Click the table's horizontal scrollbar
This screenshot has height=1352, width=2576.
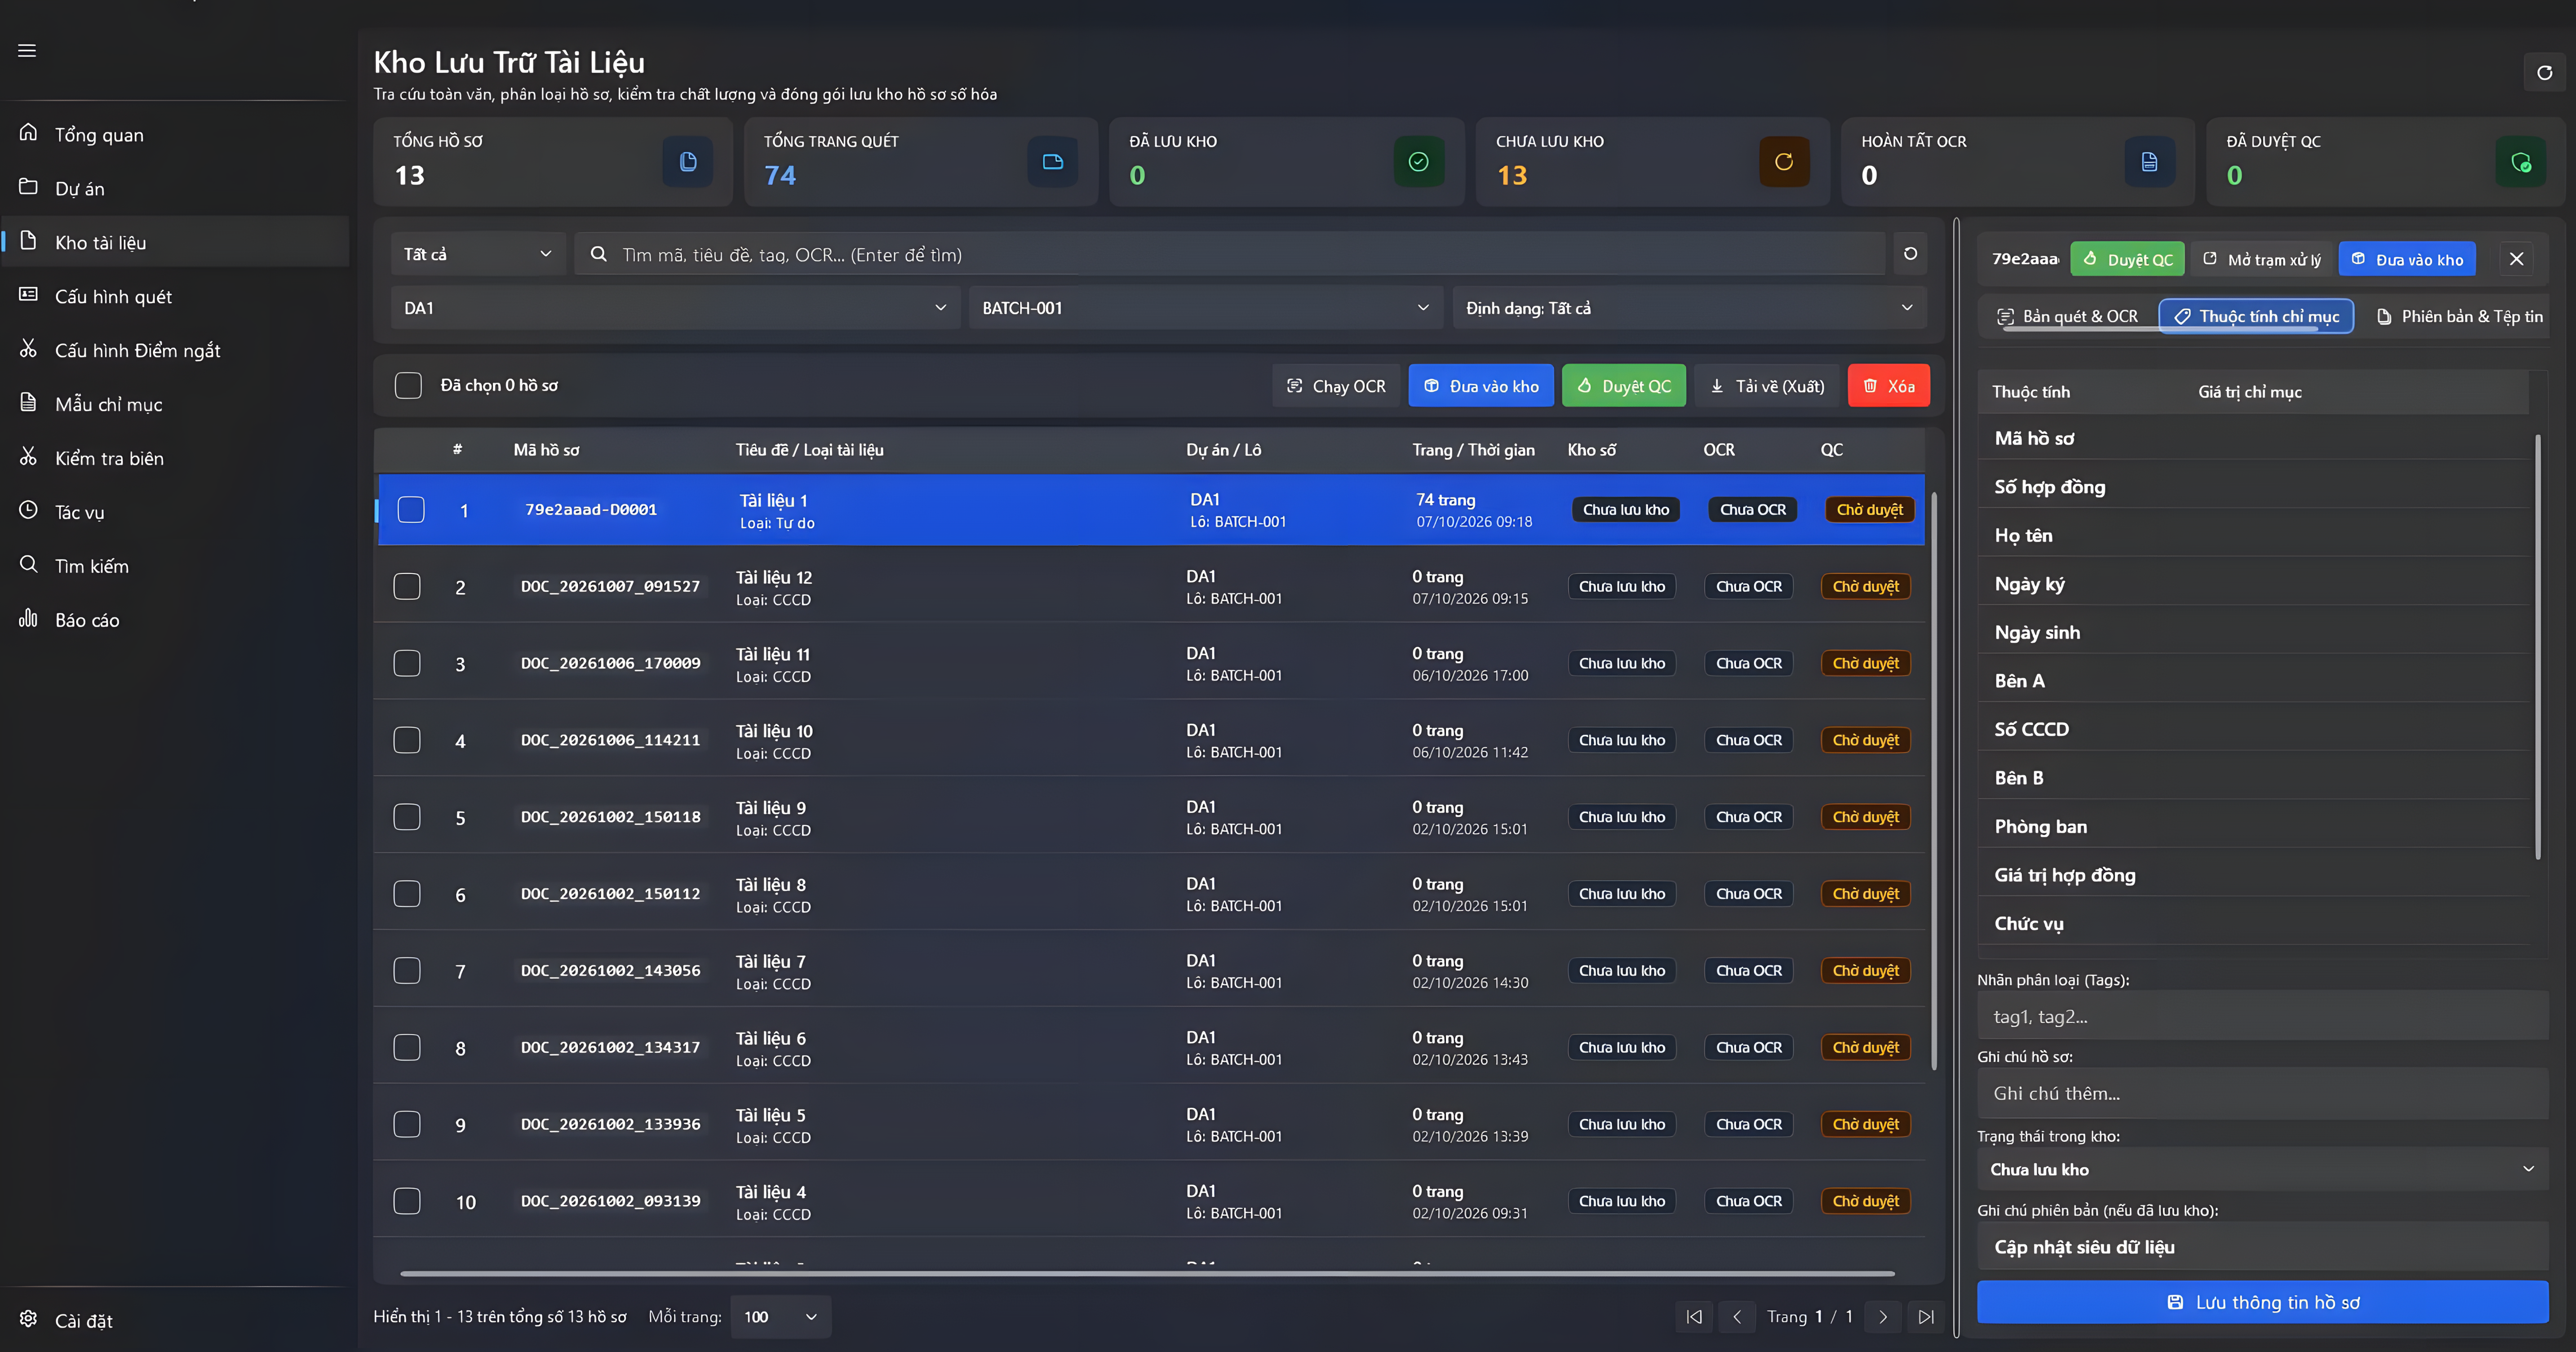coord(1147,1274)
